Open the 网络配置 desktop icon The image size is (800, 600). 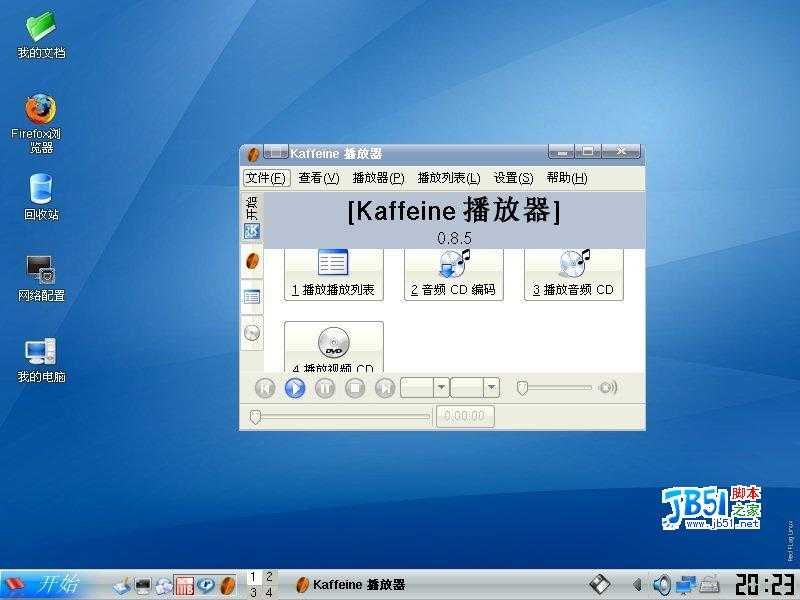[41, 279]
